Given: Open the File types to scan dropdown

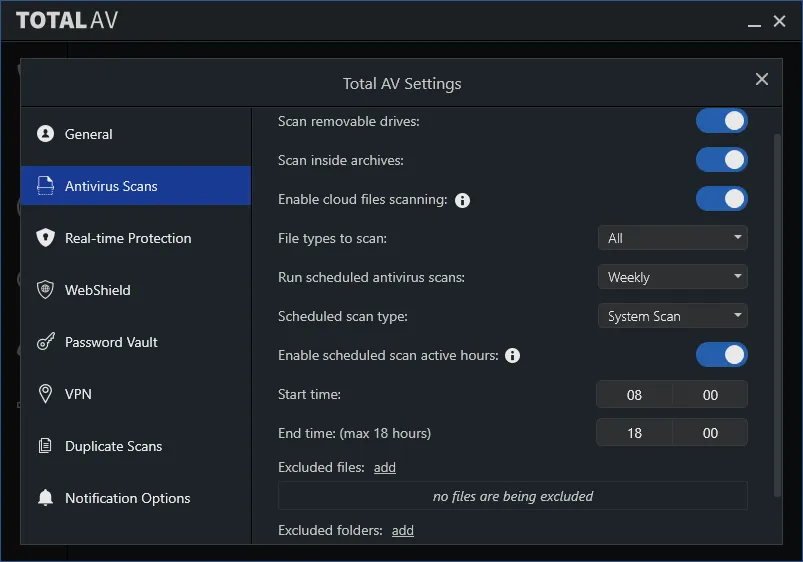Looking at the screenshot, I should 672,238.
